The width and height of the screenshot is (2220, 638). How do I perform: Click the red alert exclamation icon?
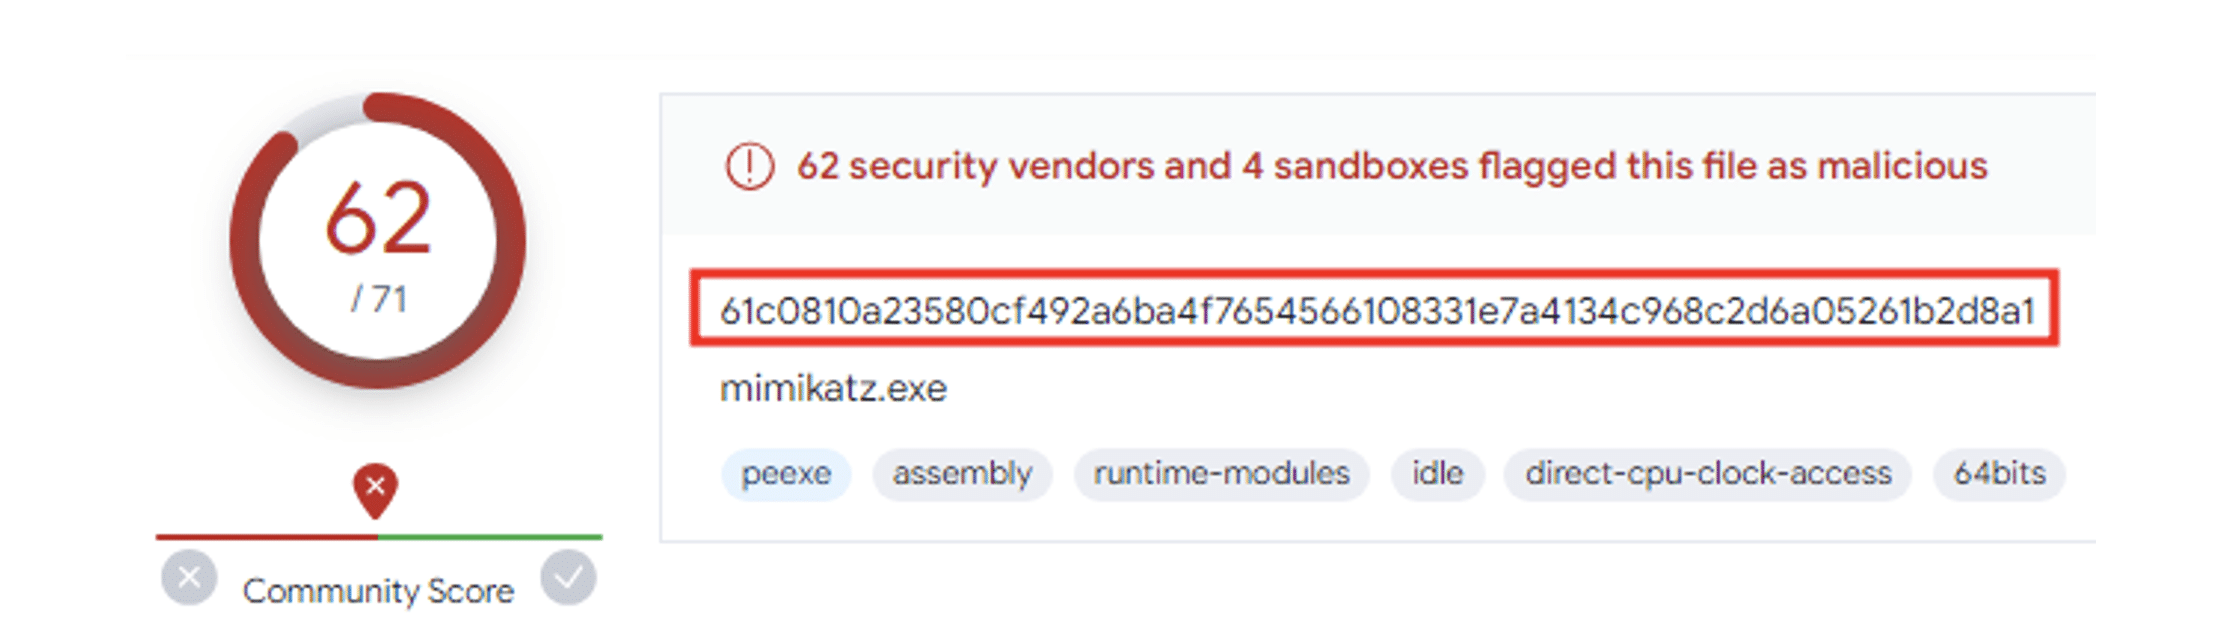click(x=749, y=166)
